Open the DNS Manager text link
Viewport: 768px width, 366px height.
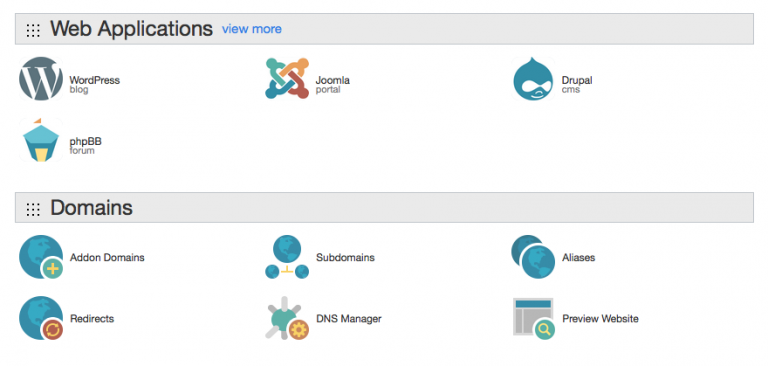tap(349, 318)
